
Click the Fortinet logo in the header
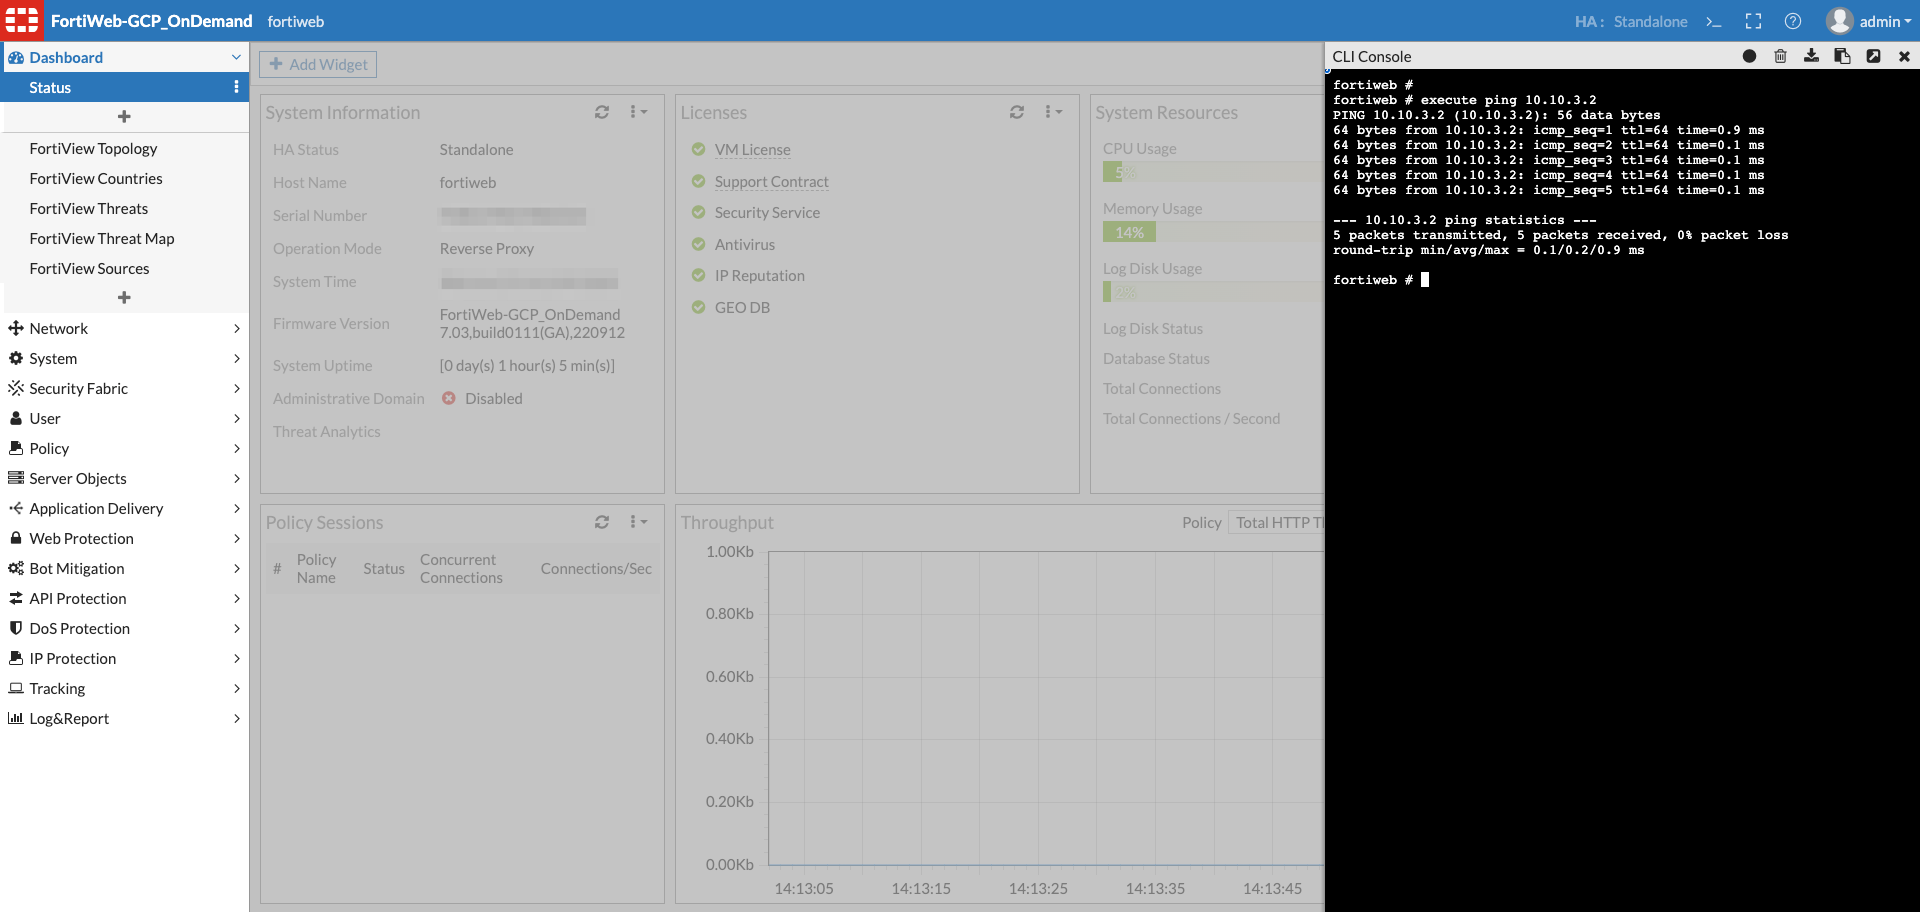21,20
